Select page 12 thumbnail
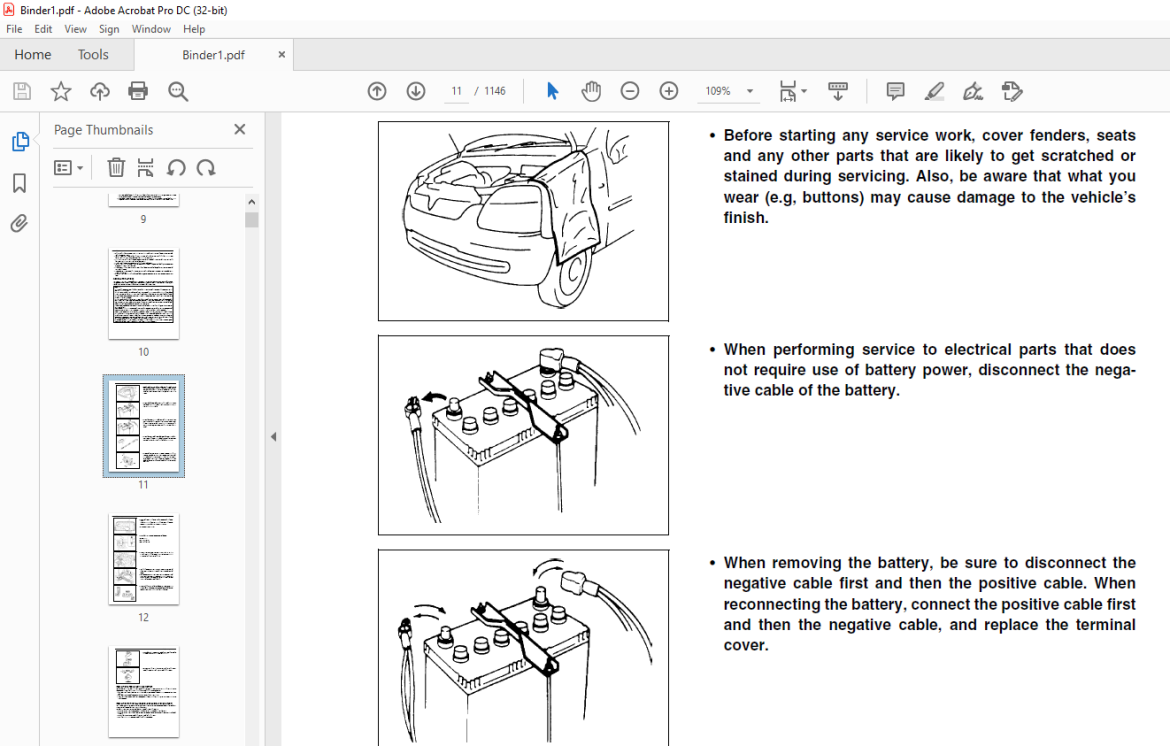Viewport: 1170px width, 746px height. [143, 559]
